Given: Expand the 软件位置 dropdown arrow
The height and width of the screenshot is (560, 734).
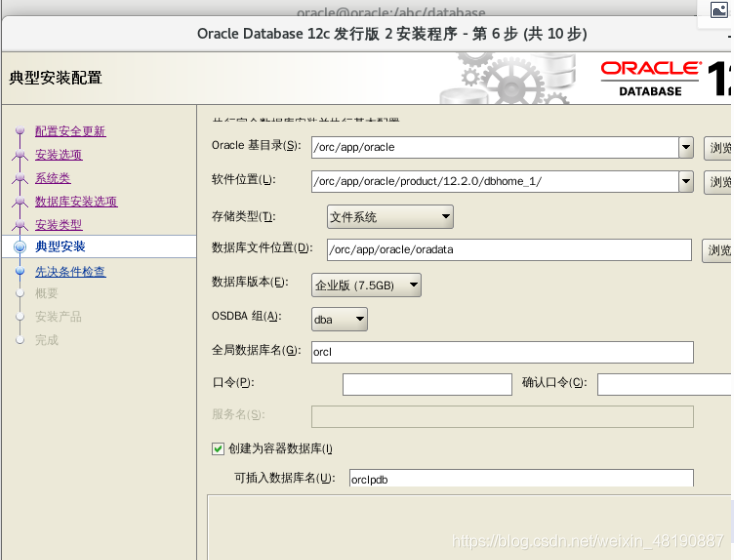Looking at the screenshot, I should [686, 181].
